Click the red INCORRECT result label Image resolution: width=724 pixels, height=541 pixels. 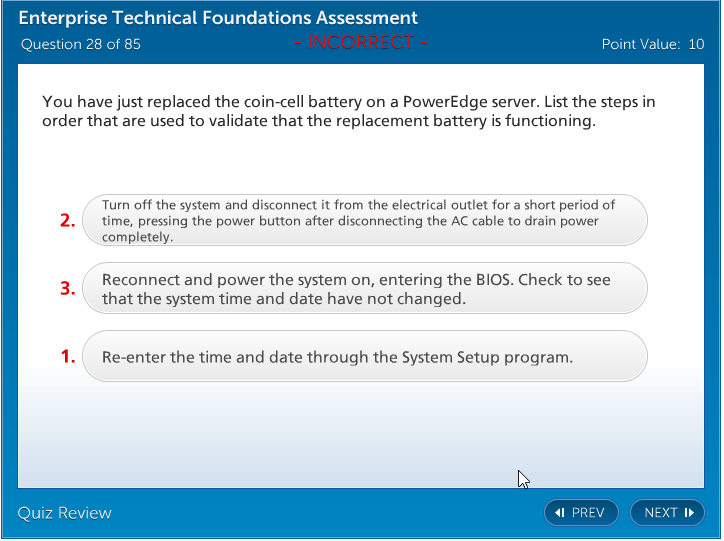coord(362,43)
